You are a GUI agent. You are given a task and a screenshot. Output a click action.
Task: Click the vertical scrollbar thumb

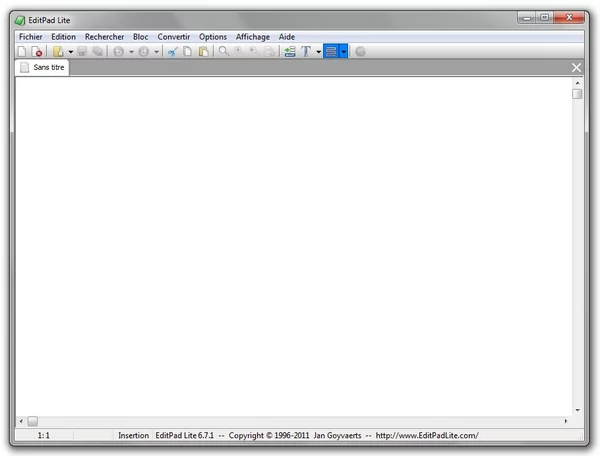click(x=577, y=94)
